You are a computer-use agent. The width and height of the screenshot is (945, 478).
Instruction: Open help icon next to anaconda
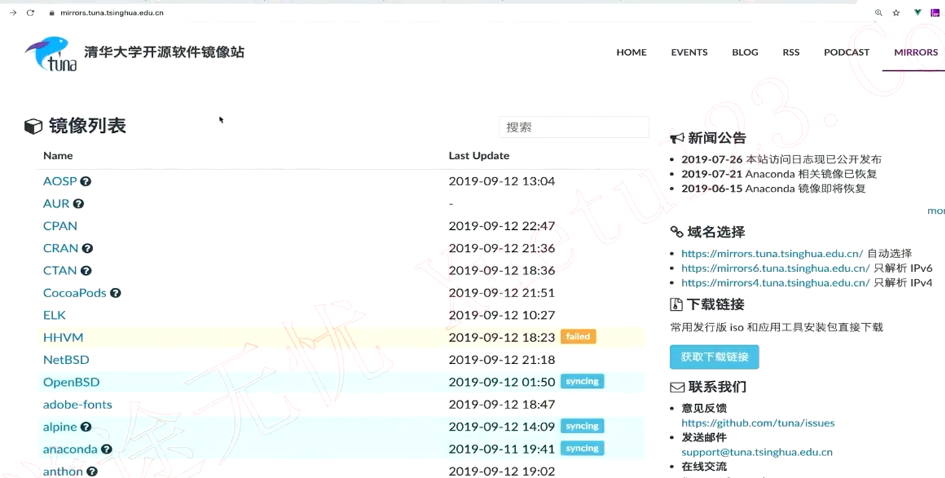(x=106, y=449)
